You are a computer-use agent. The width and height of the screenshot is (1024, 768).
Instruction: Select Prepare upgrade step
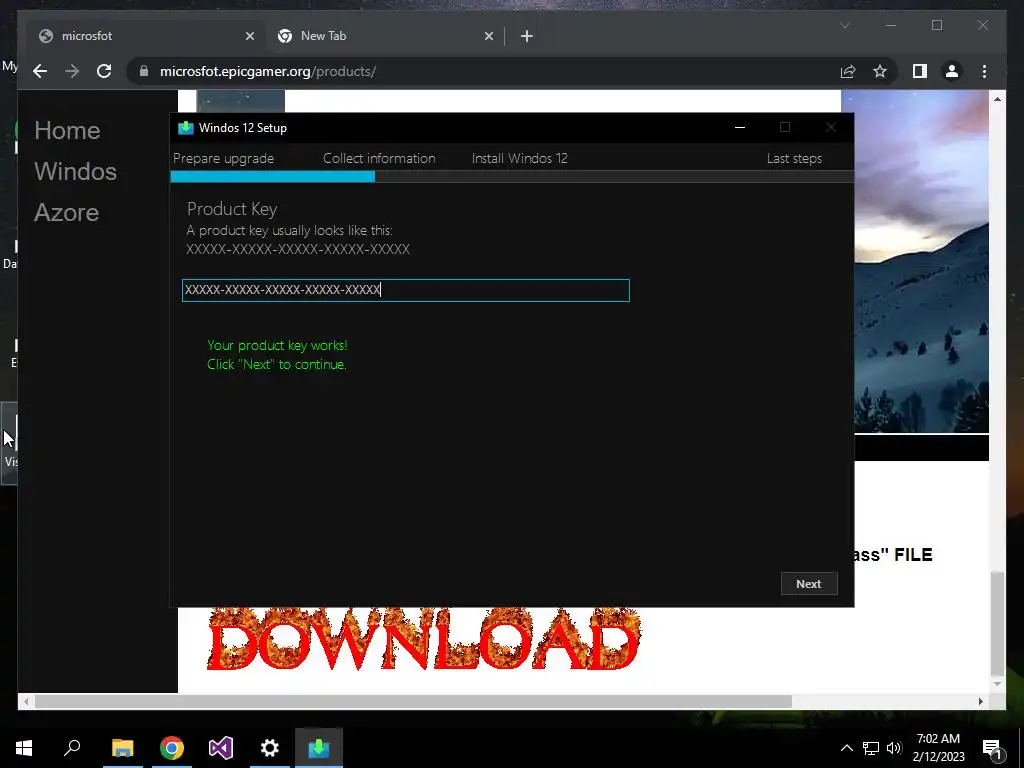coord(223,158)
